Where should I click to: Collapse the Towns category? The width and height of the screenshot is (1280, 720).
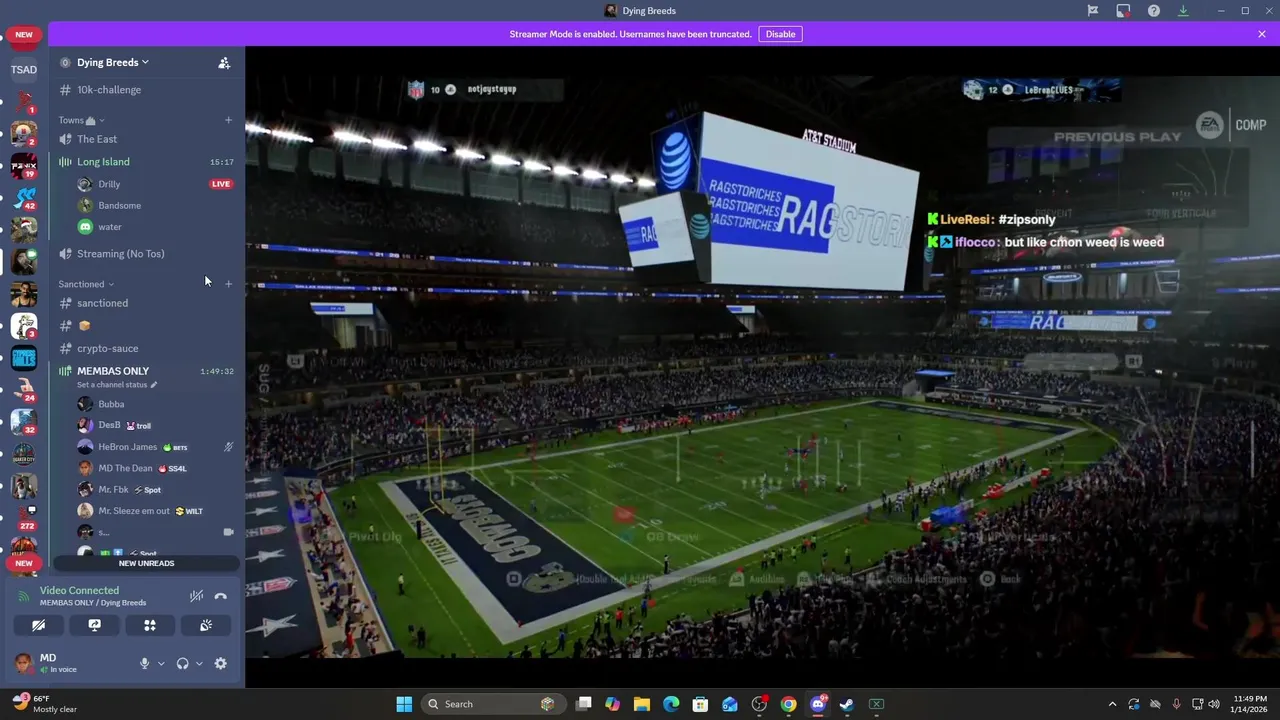(x=81, y=120)
